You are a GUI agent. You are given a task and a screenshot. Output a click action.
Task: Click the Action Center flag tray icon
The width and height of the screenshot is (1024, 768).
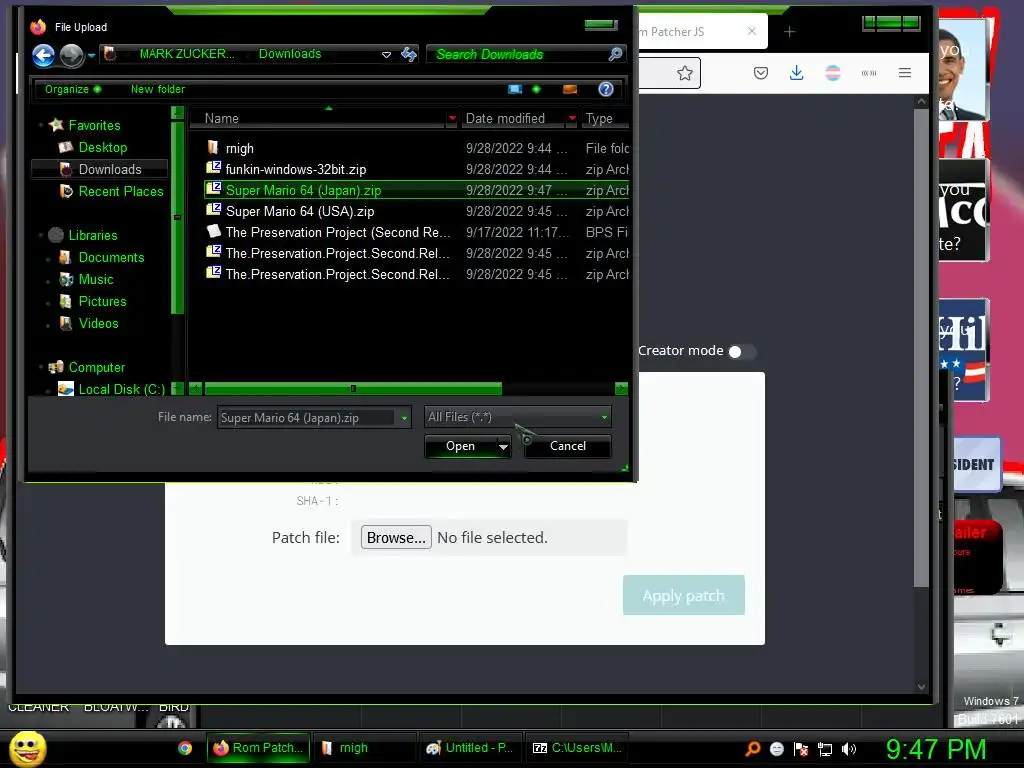(801, 749)
